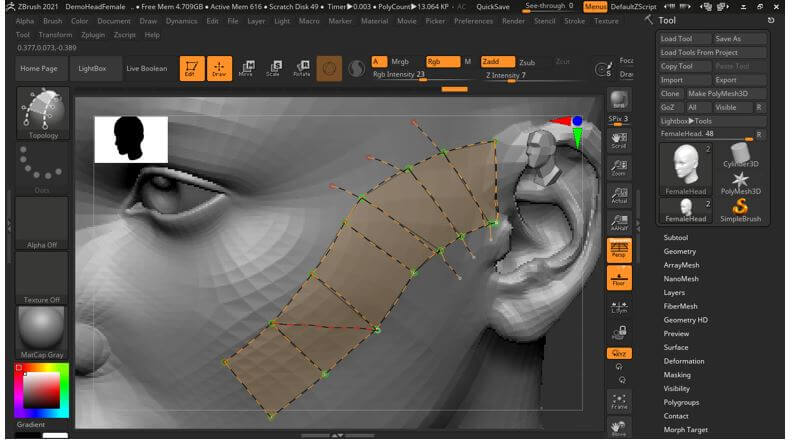798x445 pixels.
Task: Expand the Subtool section
Action: 675,237
